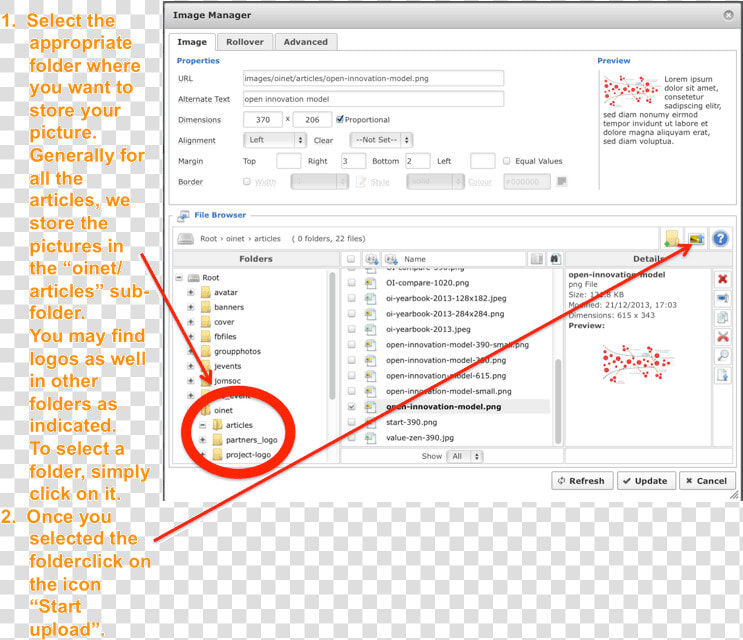743x640 pixels.
Task: Click the partners_logo folder icon
Action: [217, 440]
